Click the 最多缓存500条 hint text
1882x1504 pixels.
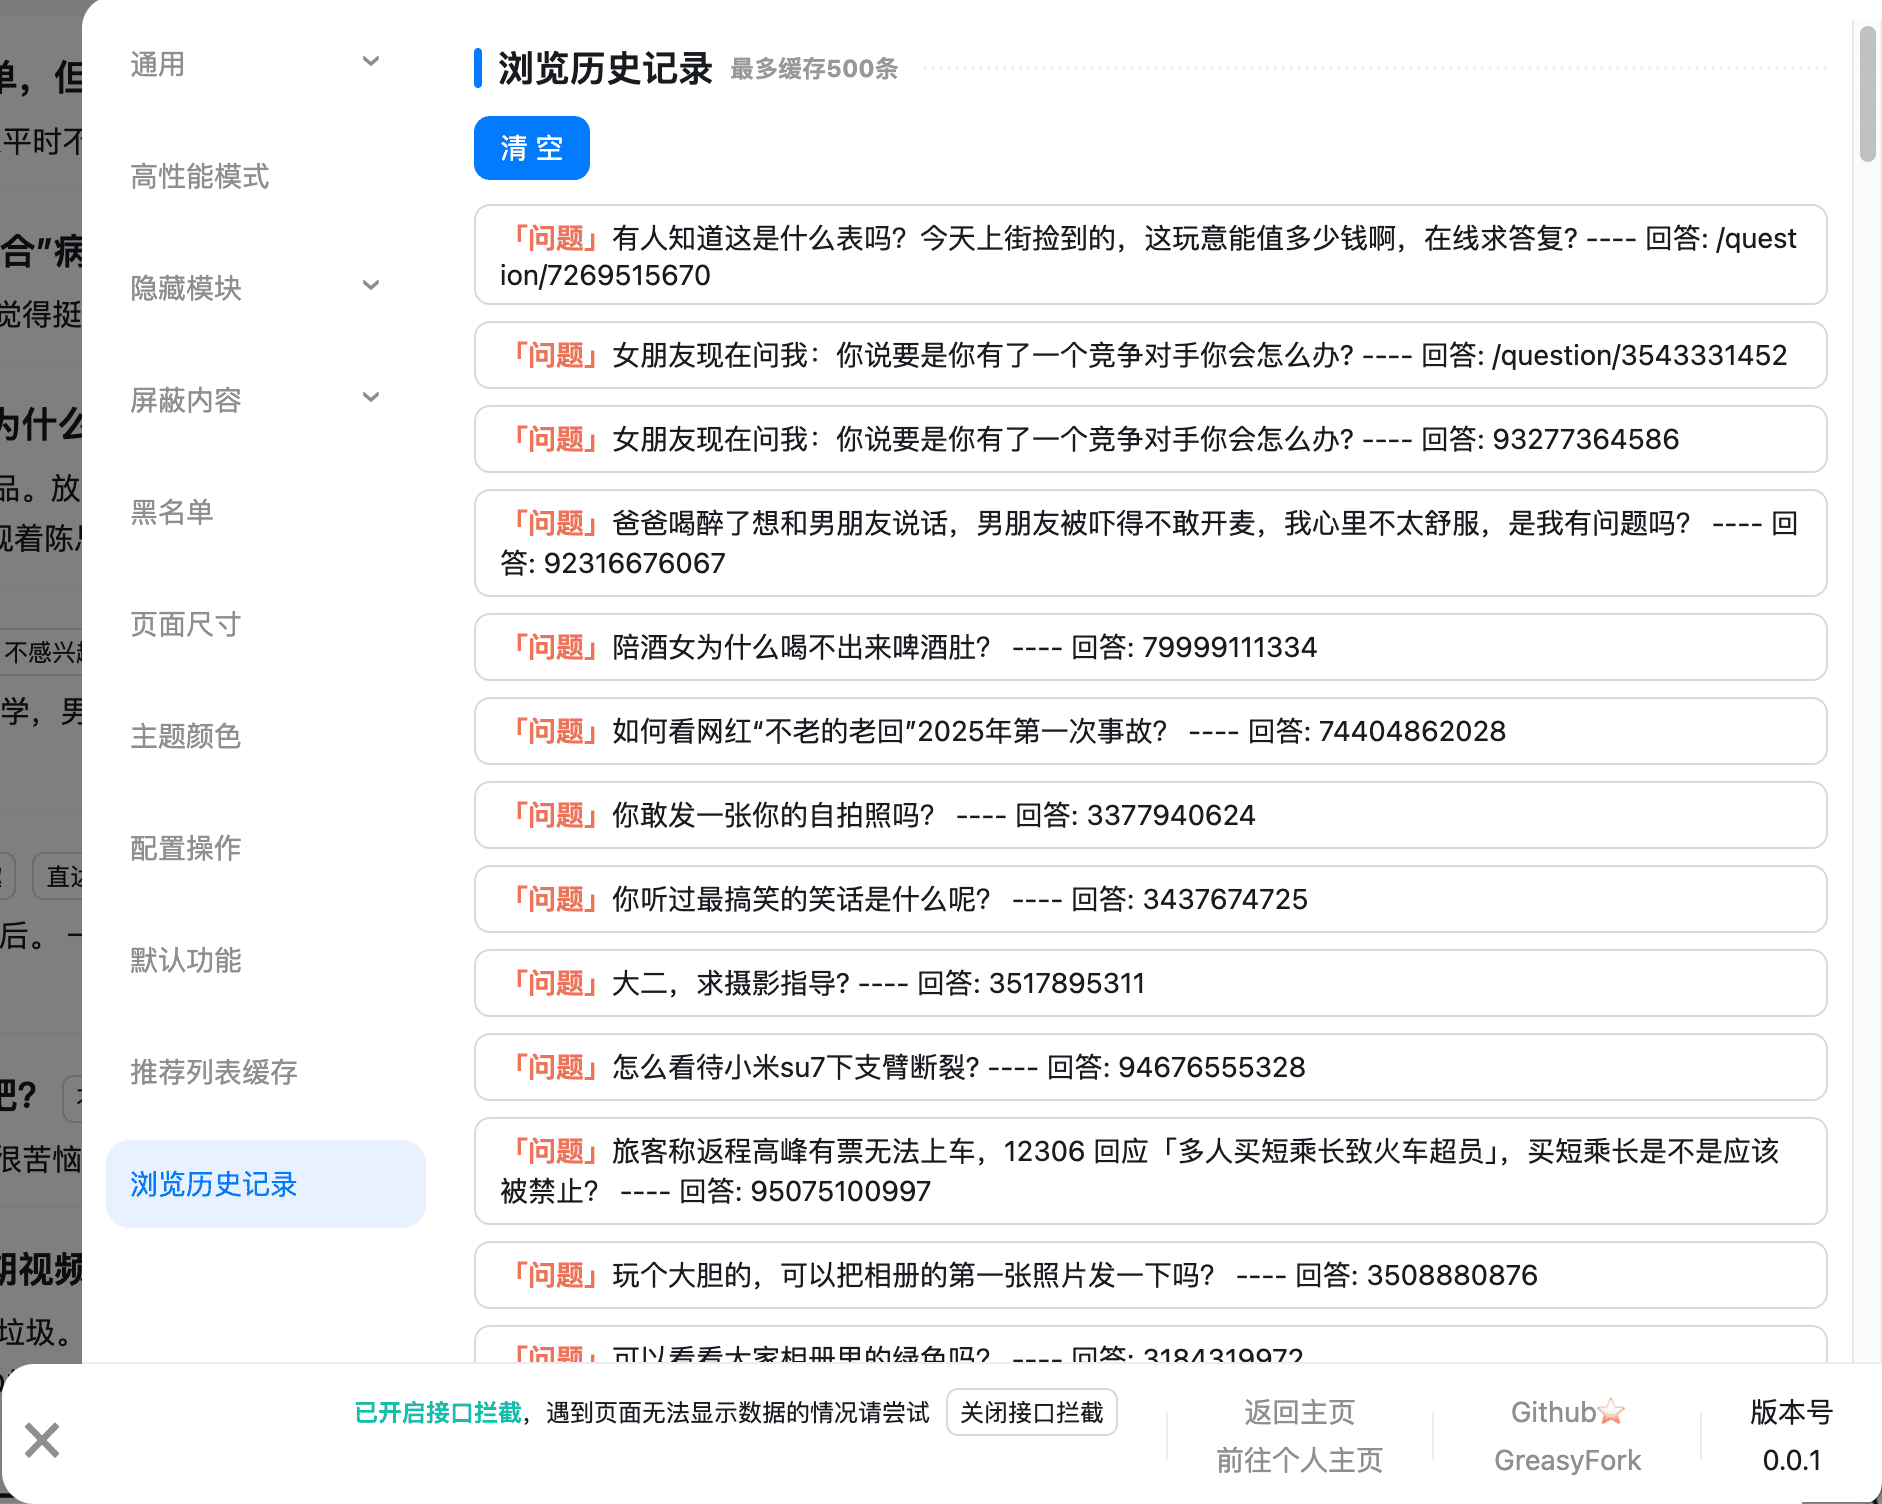814,69
